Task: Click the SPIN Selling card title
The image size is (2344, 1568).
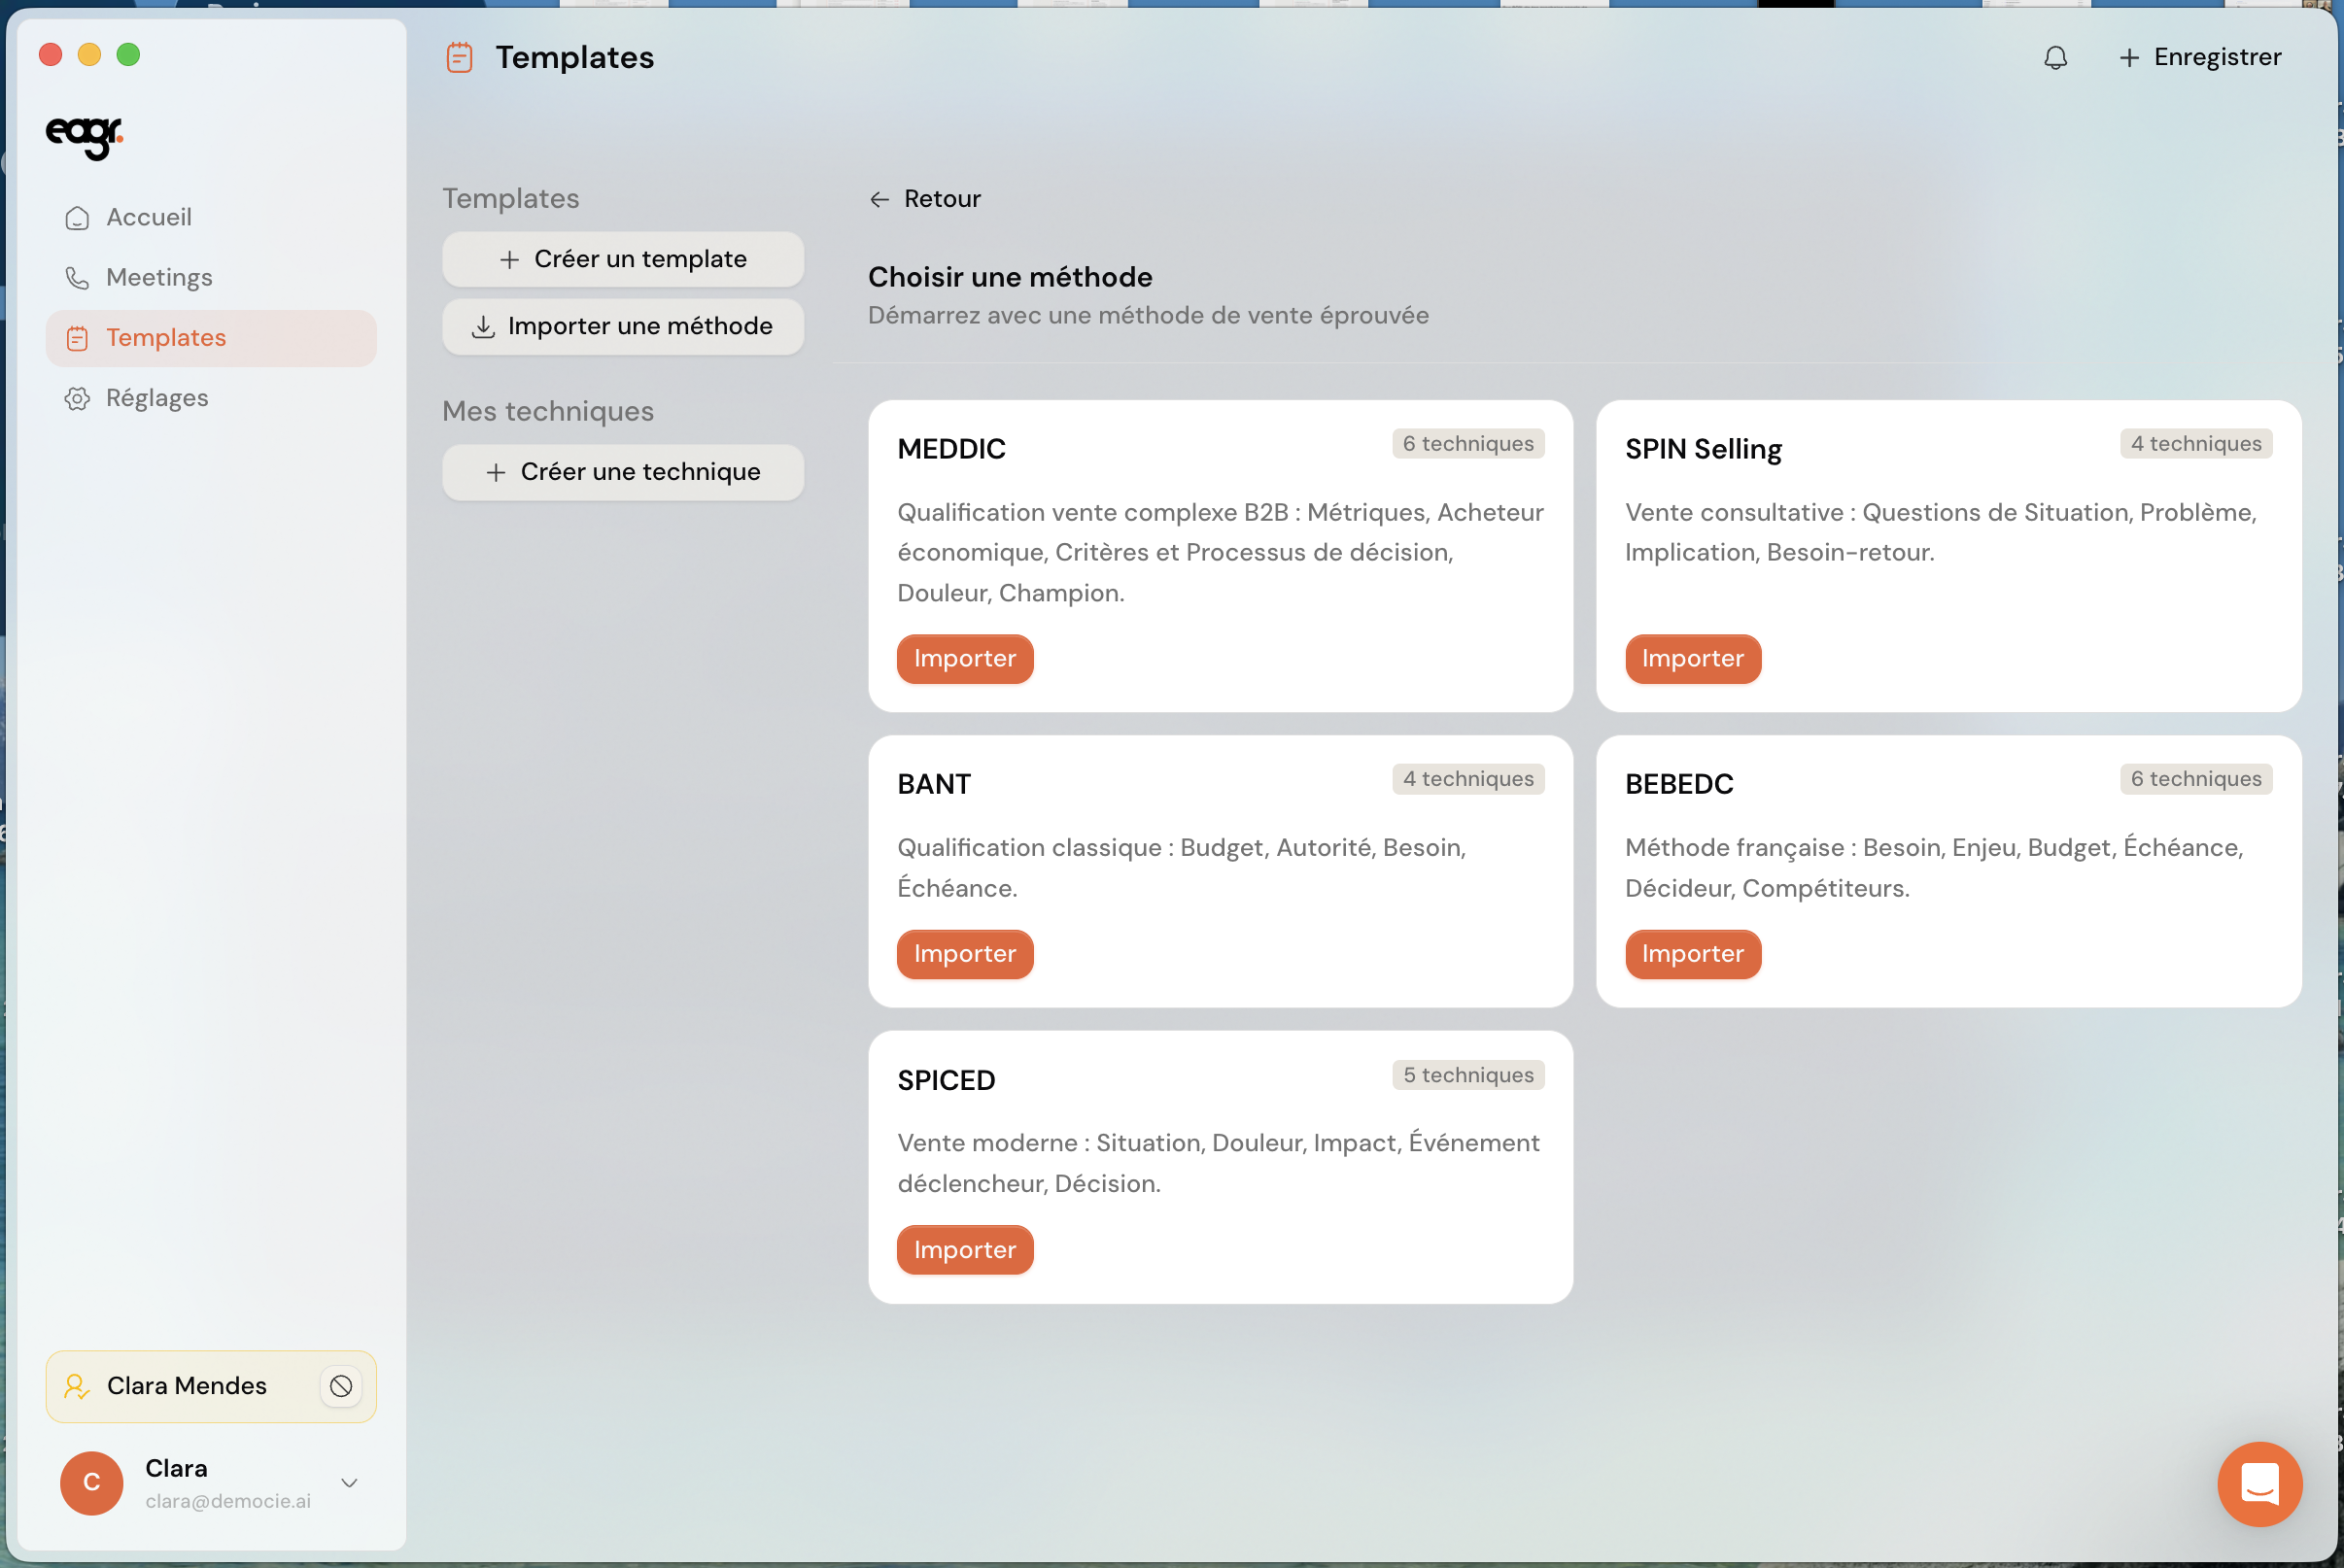Action: [x=1703, y=449]
